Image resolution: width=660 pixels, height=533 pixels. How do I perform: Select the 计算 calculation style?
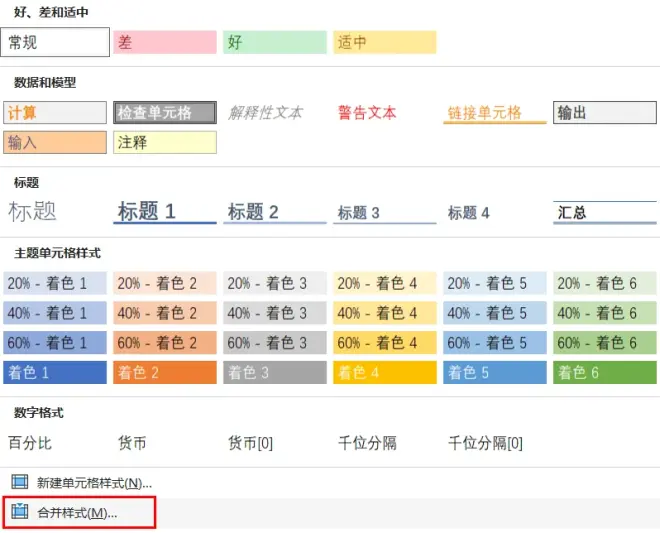pos(55,112)
